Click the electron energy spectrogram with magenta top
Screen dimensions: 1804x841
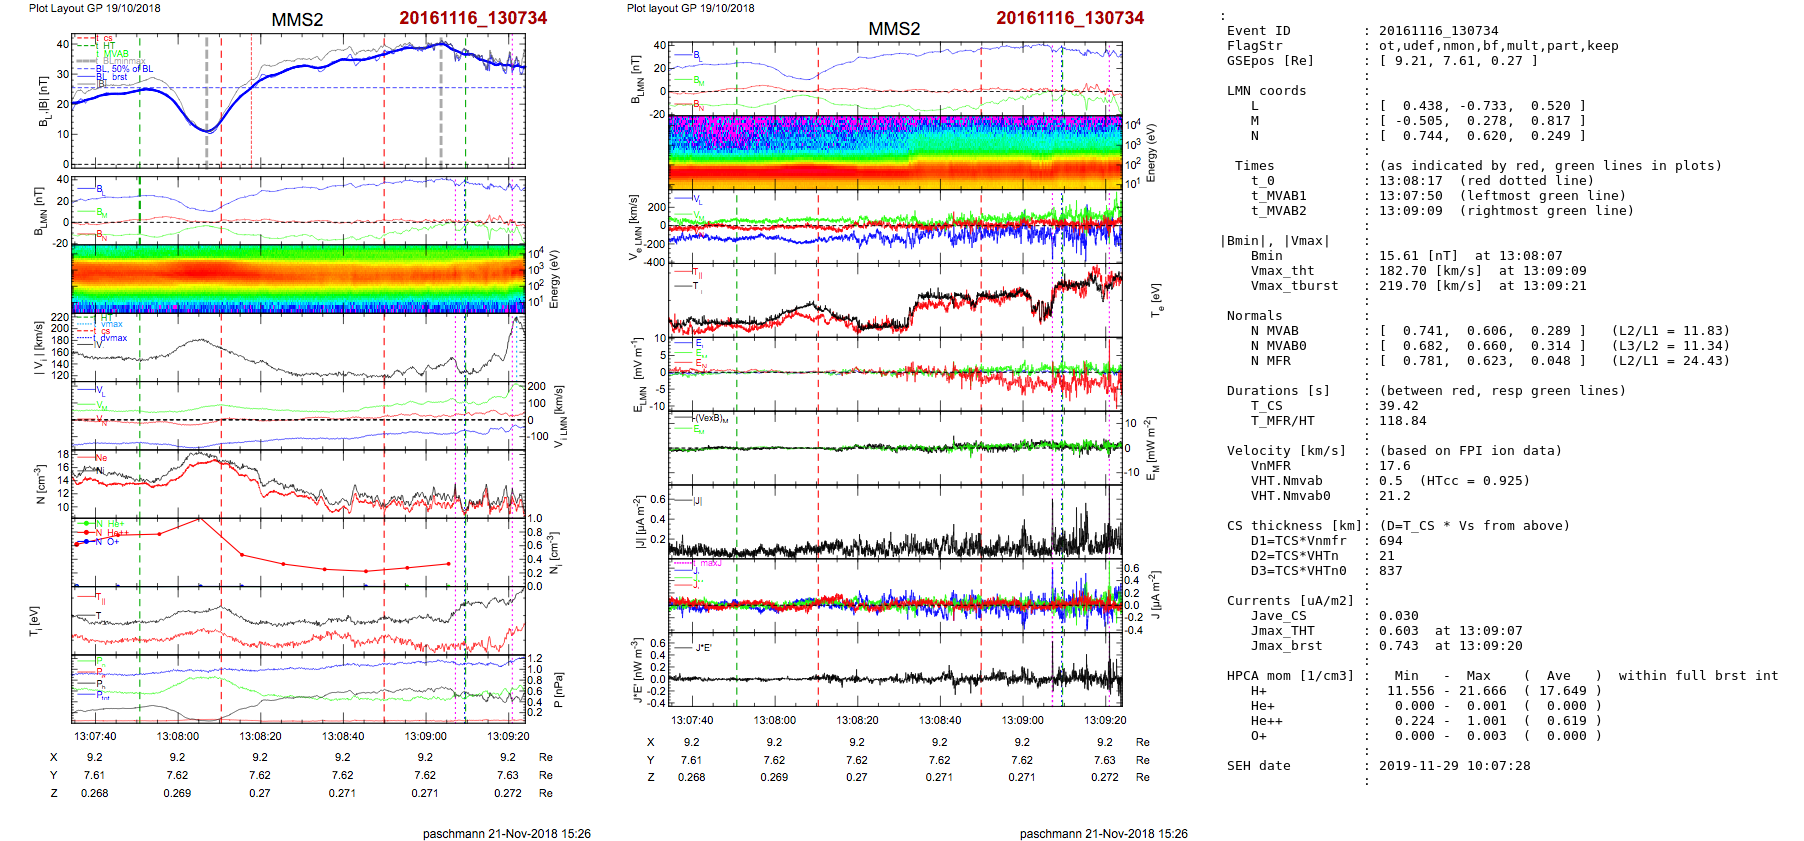895,152
